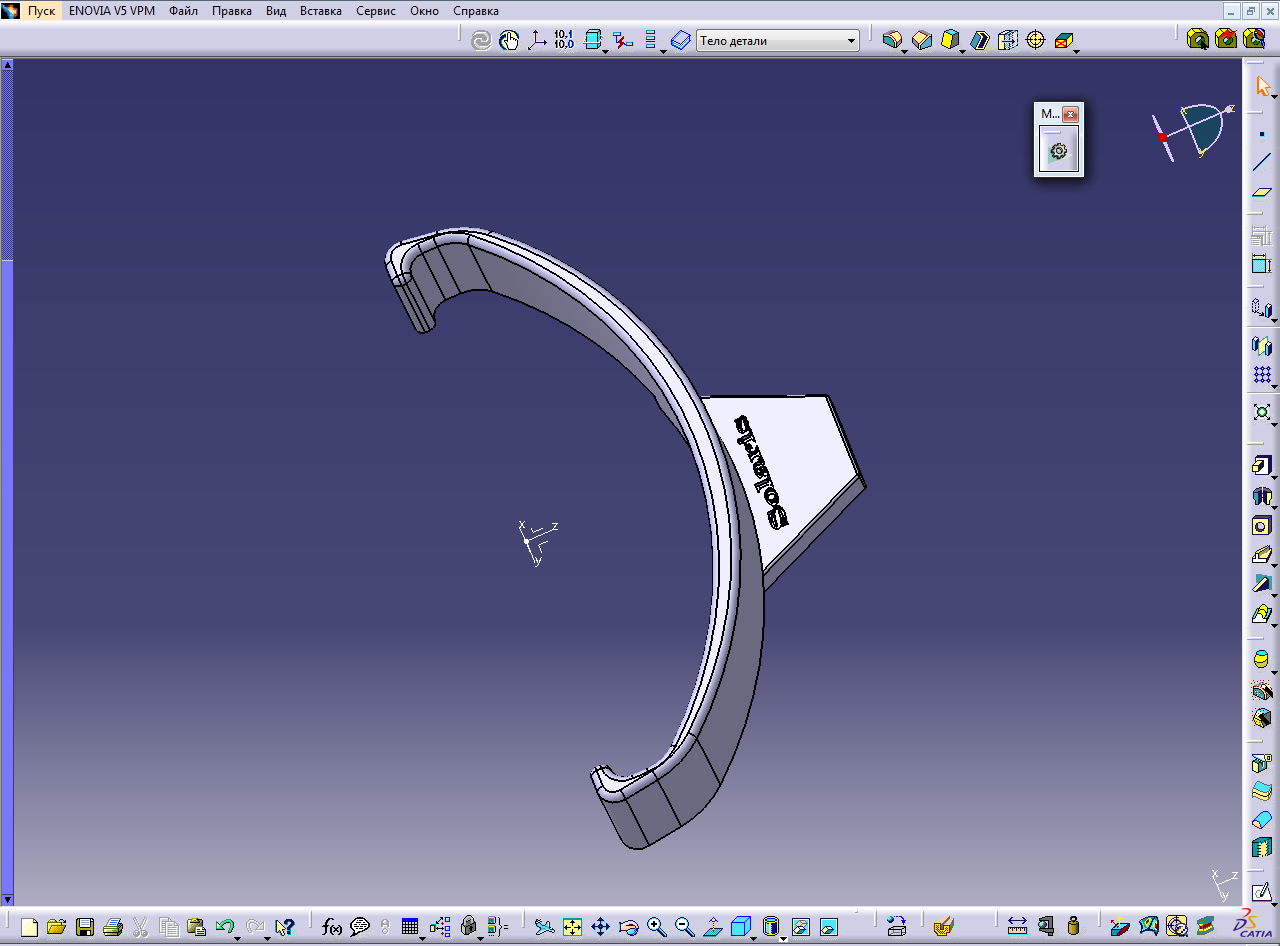
Task: Click the Update All spiral icon
Action: click(x=481, y=40)
